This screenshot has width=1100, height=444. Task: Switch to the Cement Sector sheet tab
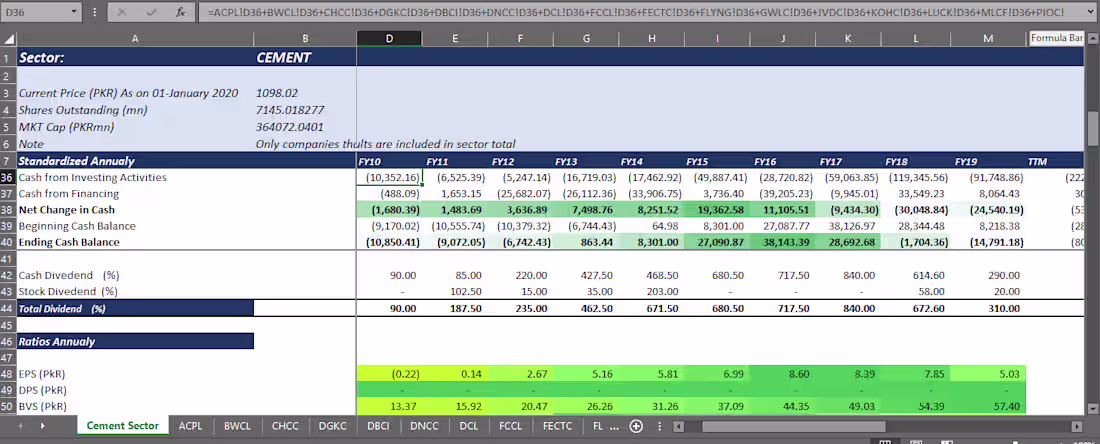point(123,425)
